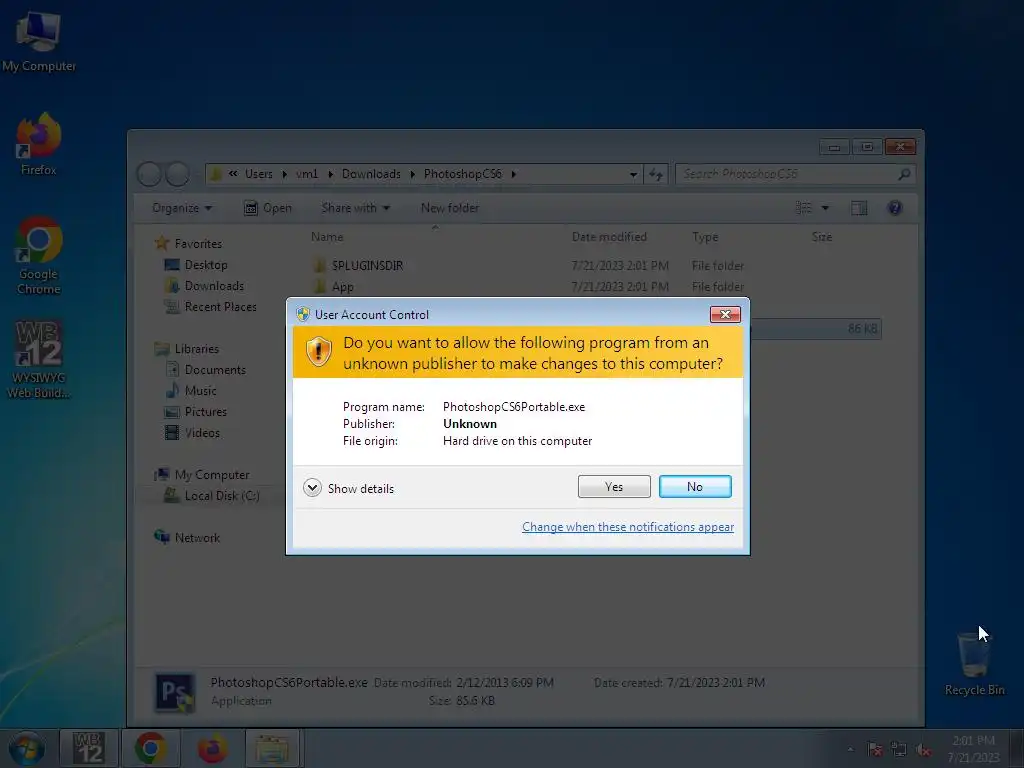Open 'Change when these notifications appear' link
Viewport: 1024px width, 768px height.
(x=628, y=527)
